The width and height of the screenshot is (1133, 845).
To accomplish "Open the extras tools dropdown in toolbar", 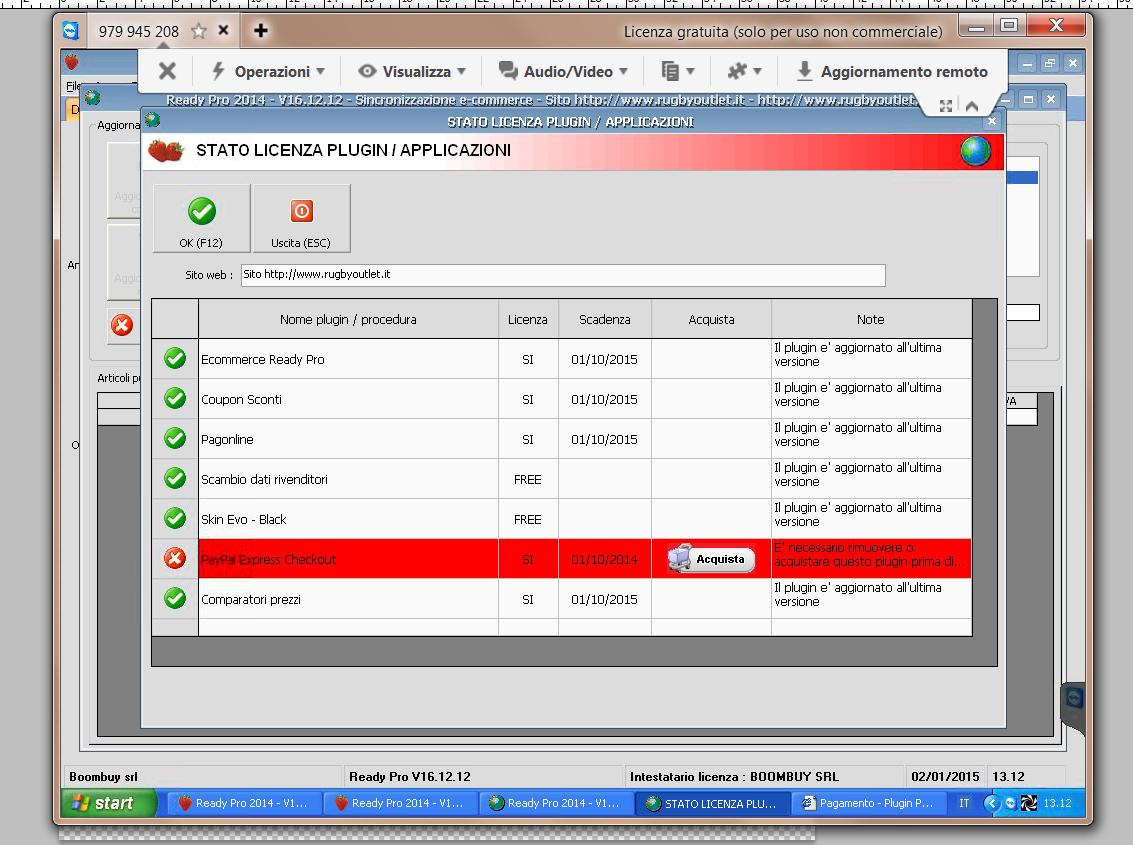I will pyautogui.click(x=744, y=72).
